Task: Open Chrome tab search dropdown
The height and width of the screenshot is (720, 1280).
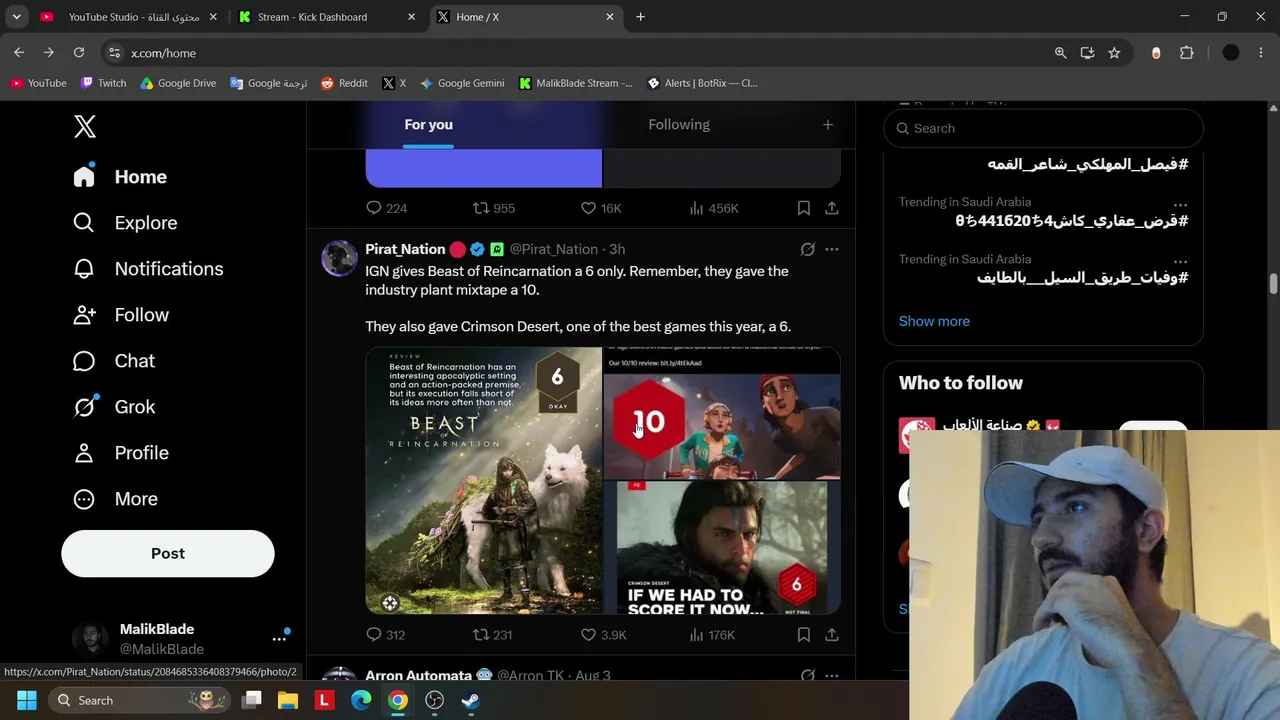Action: (x=16, y=17)
